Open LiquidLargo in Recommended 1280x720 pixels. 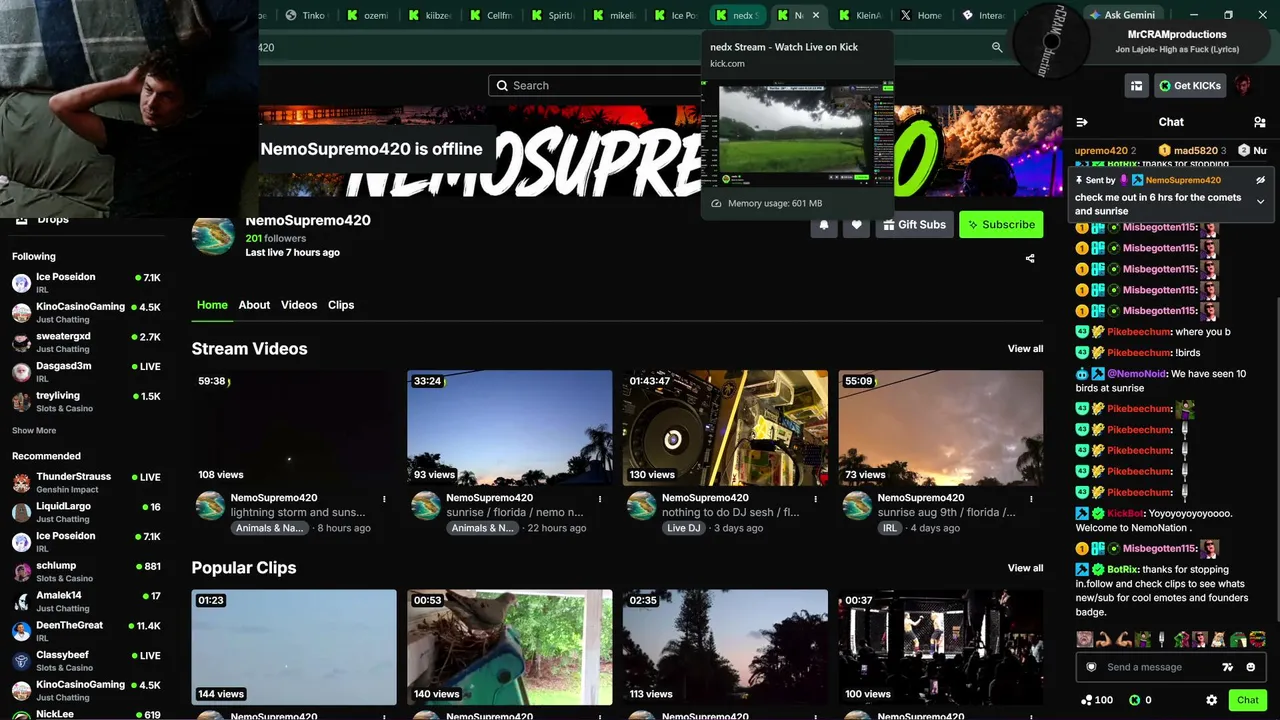[86, 513]
